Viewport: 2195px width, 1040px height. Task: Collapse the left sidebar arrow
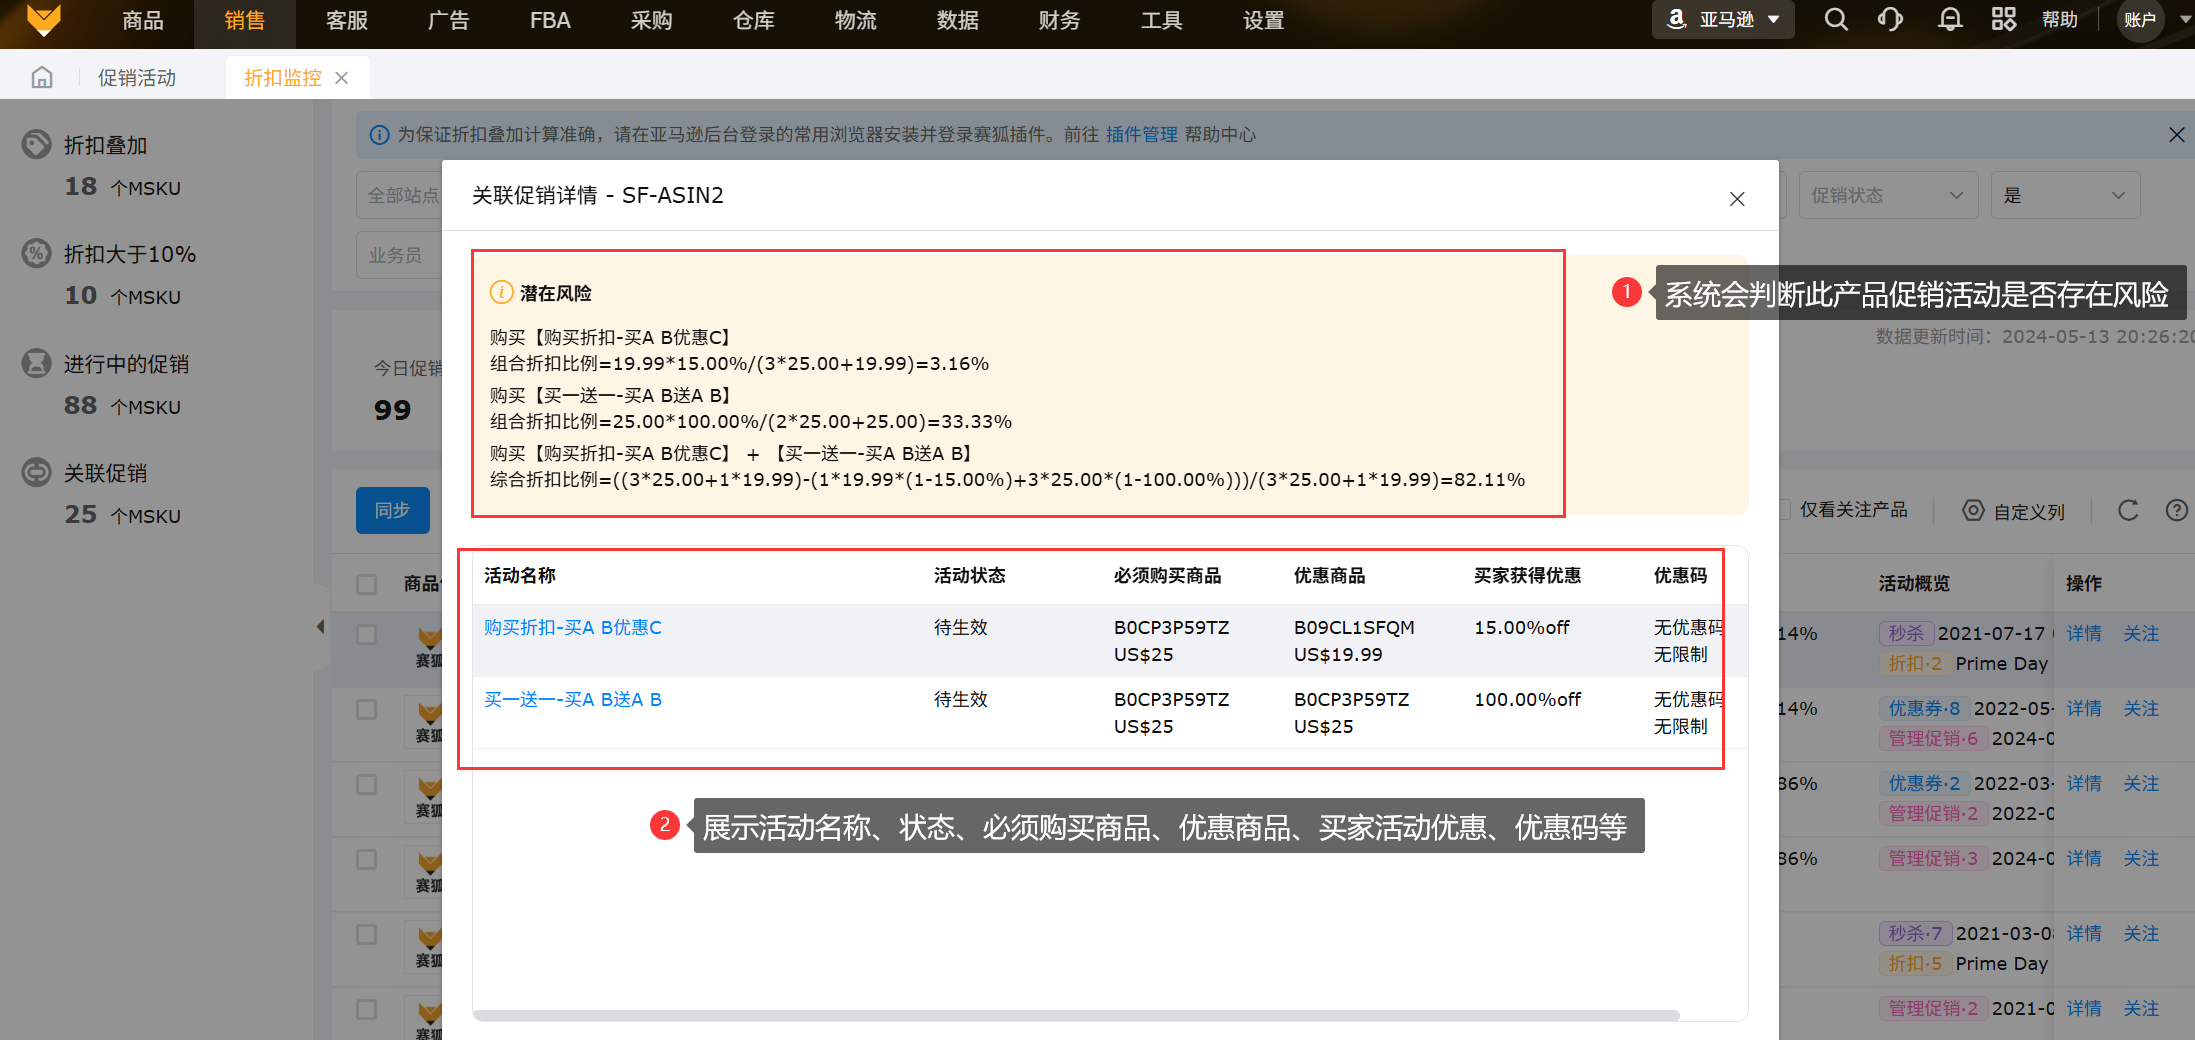click(320, 627)
